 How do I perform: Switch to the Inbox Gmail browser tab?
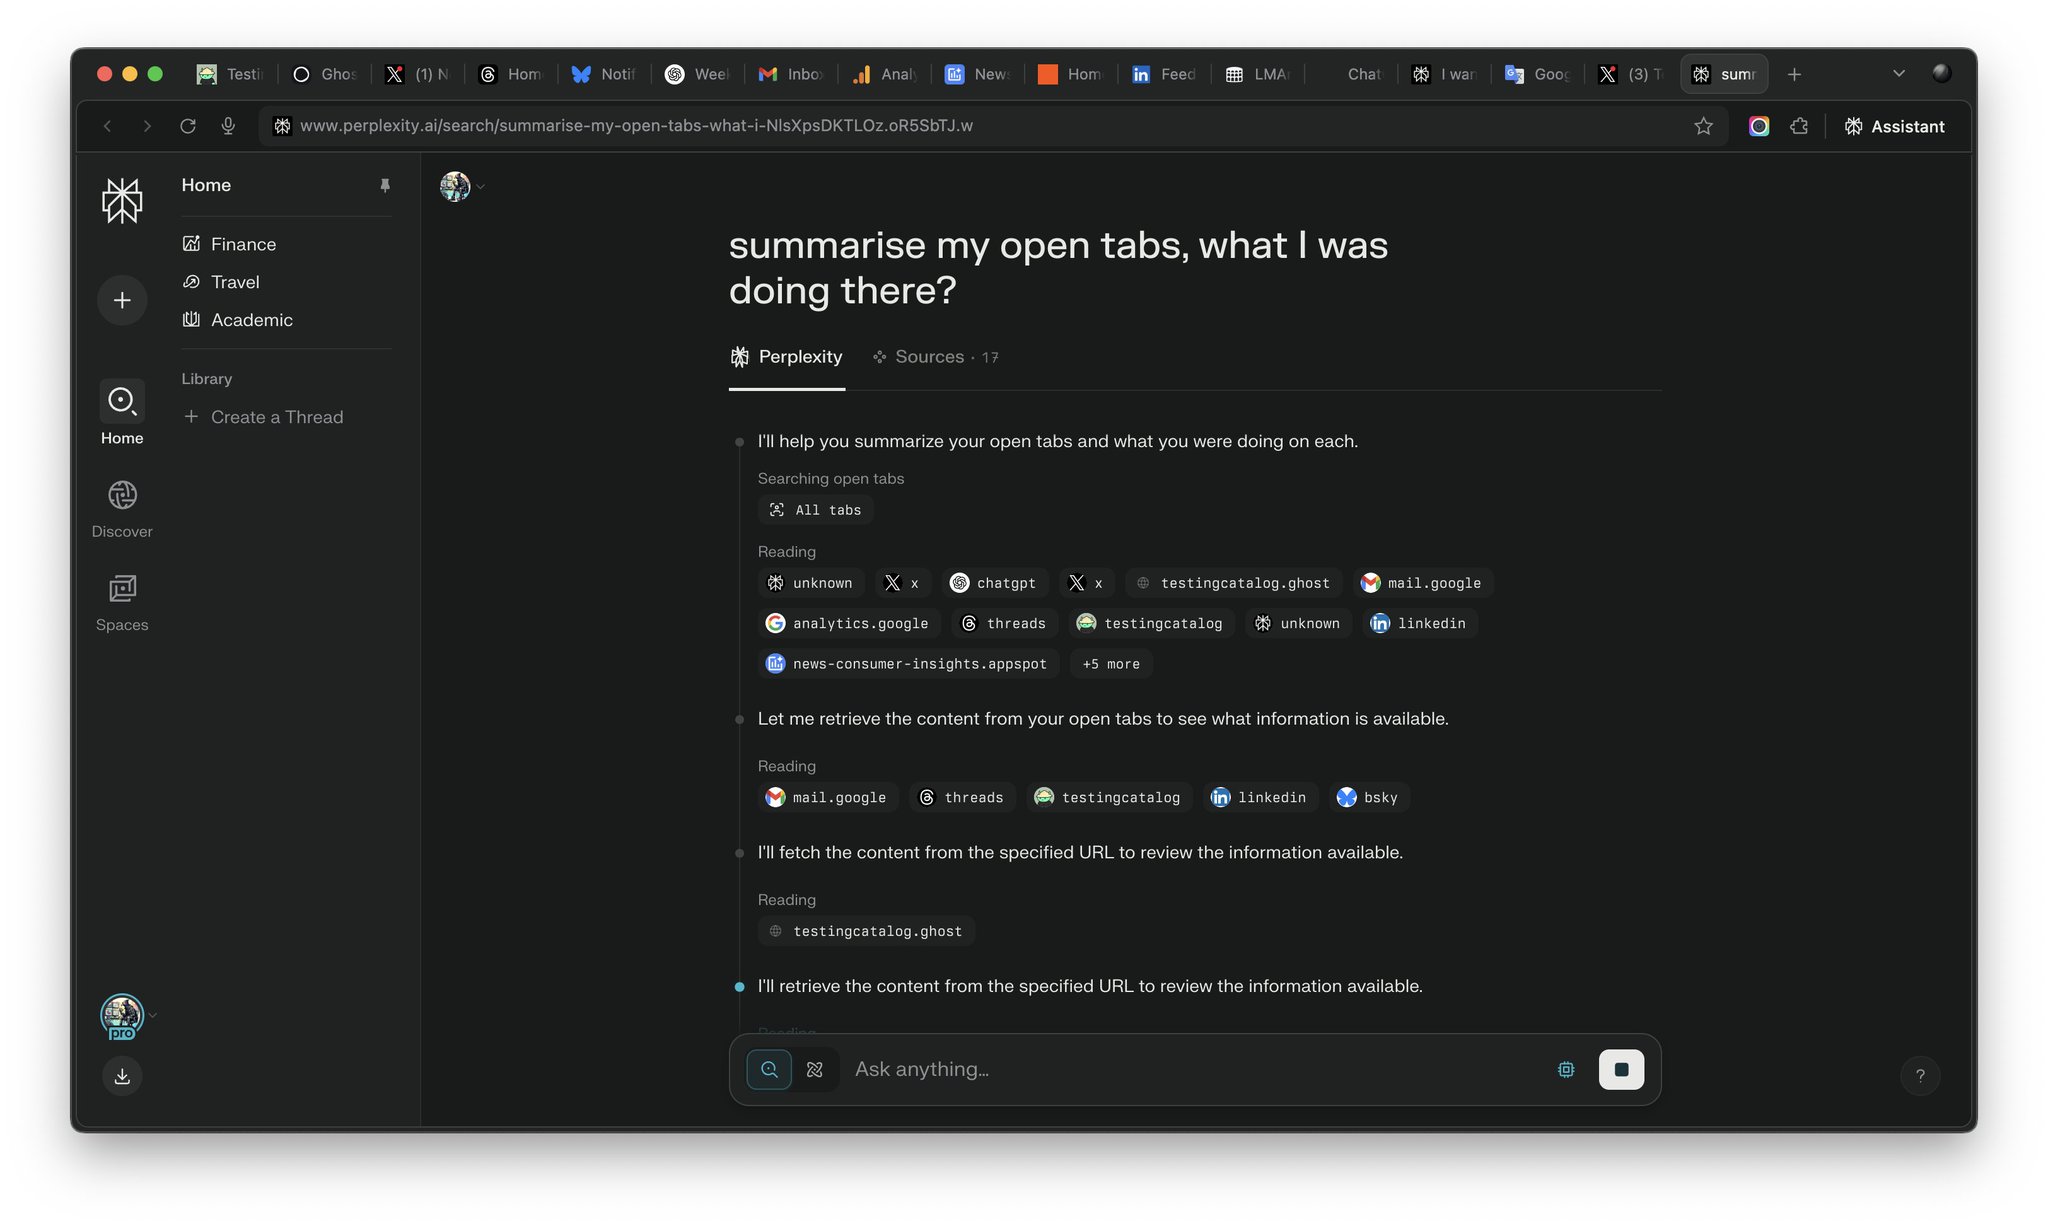click(x=791, y=74)
